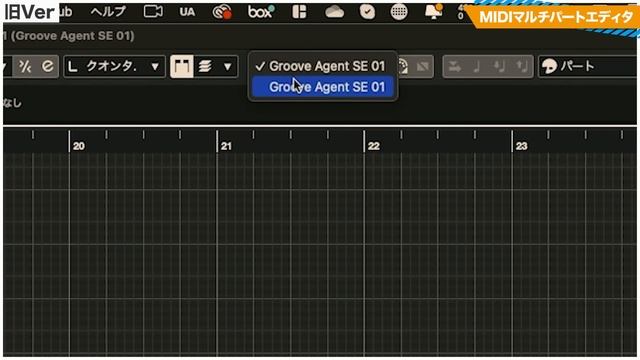Select the checked Groove Agent SE 01 entry
640x360 pixels.
click(x=322, y=66)
